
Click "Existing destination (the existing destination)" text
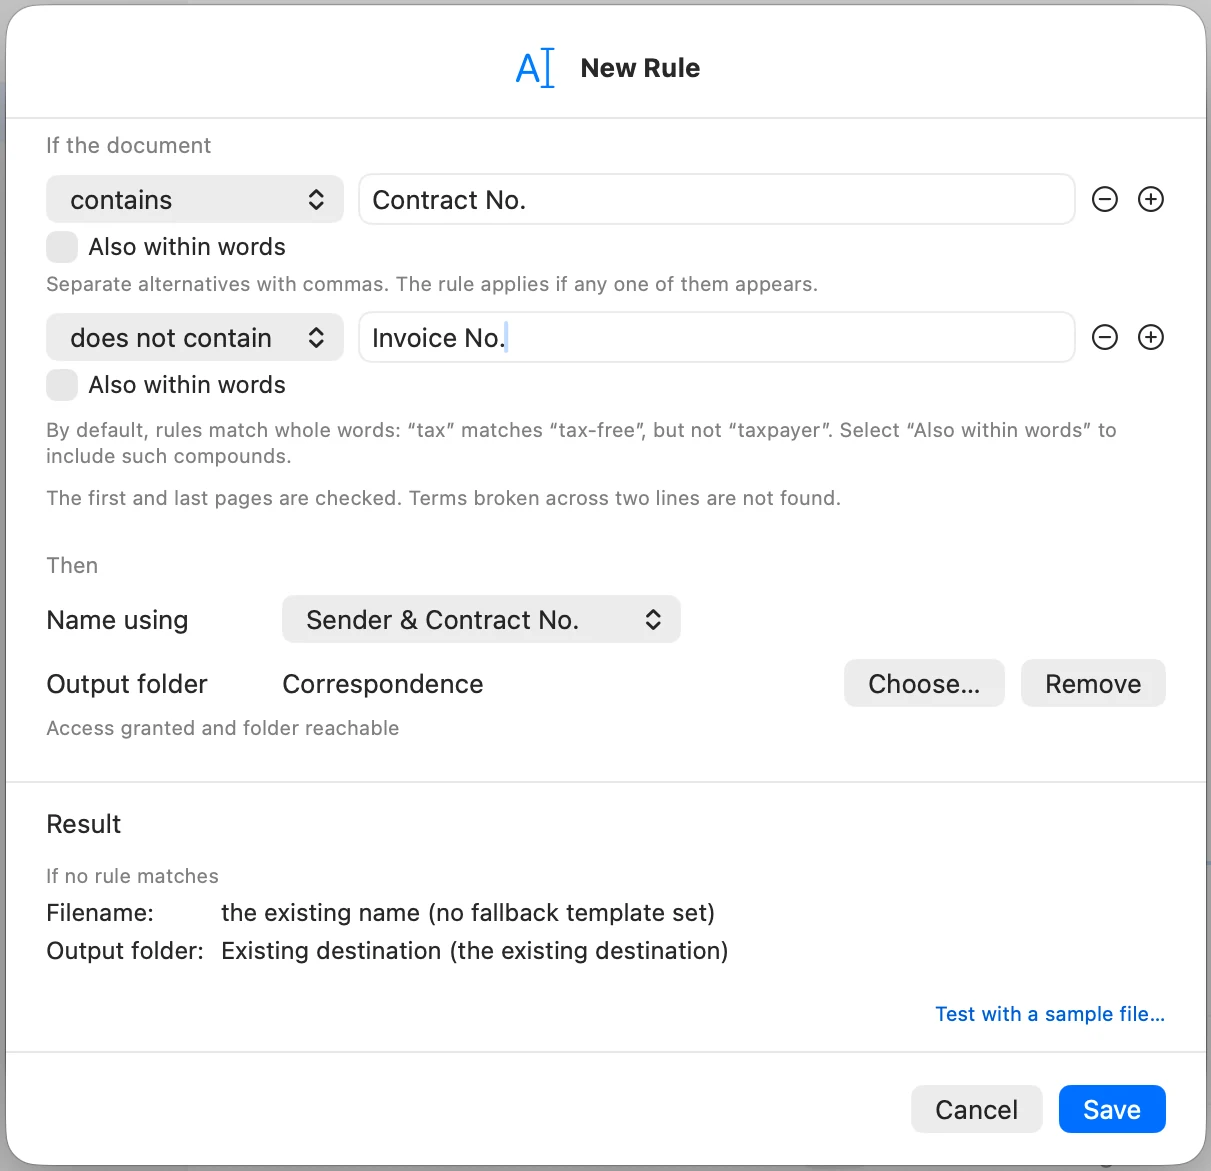point(475,951)
